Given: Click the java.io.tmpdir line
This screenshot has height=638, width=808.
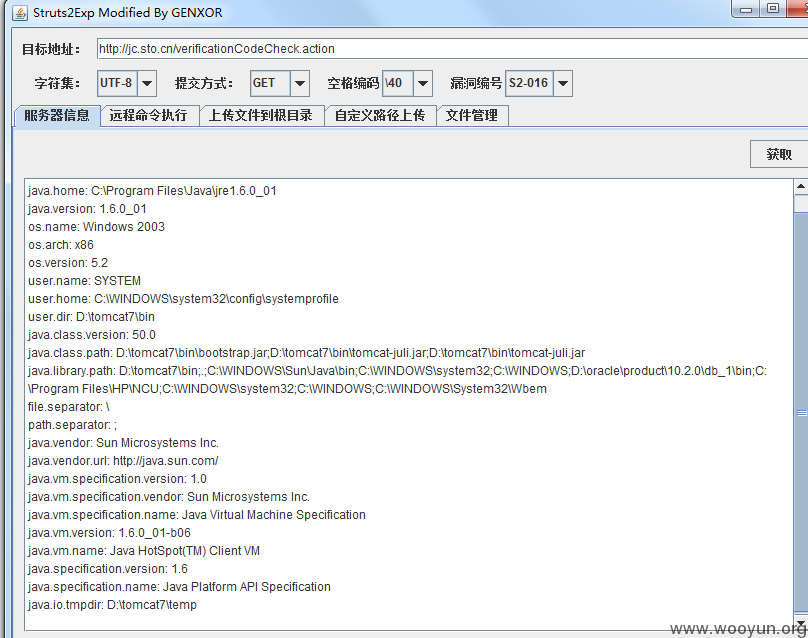Looking at the screenshot, I should 112,606.
